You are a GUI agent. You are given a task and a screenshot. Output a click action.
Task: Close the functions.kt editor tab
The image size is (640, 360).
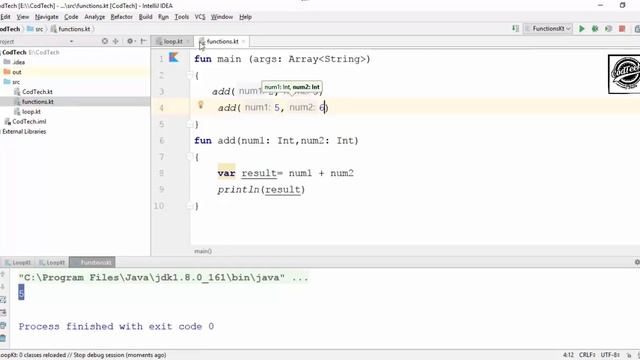(243, 42)
